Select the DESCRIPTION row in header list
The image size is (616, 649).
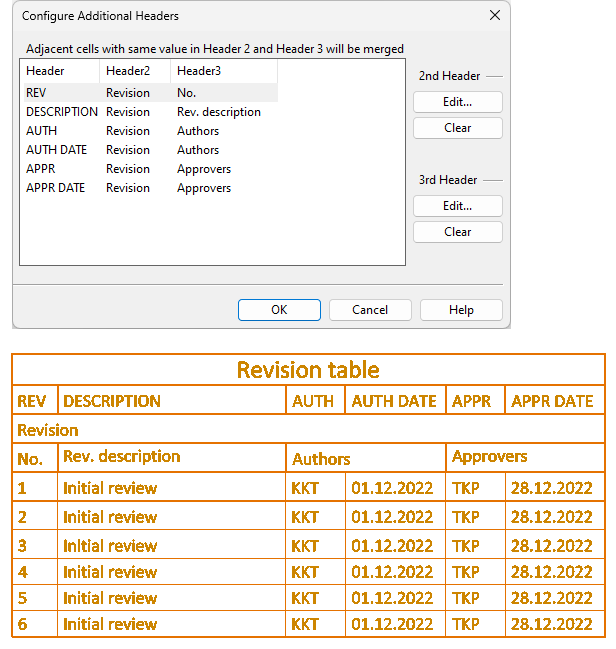(61, 112)
